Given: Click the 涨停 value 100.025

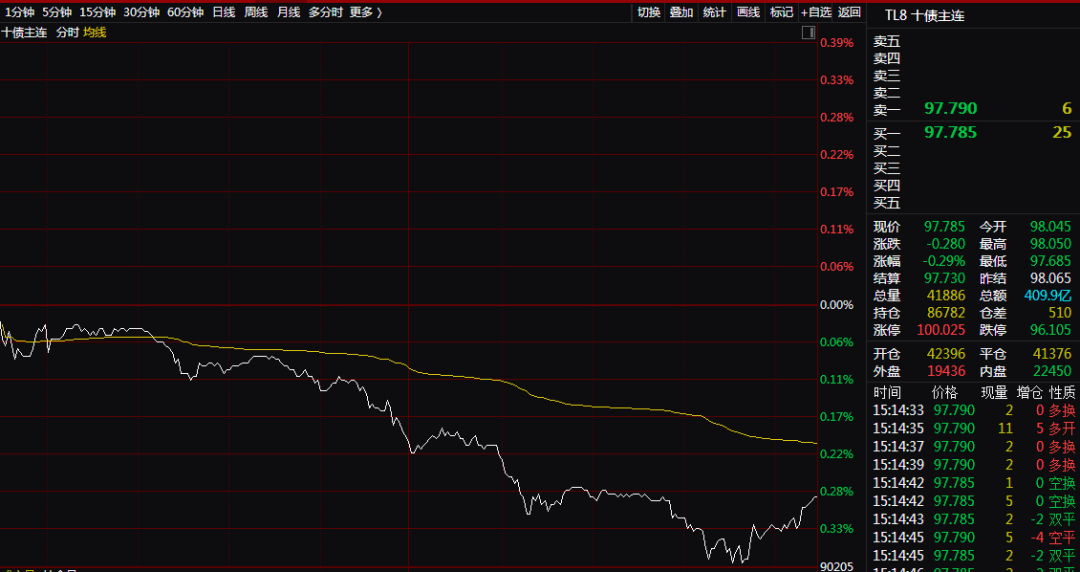Looking at the screenshot, I should pyautogui.click(x=941, y=330).
